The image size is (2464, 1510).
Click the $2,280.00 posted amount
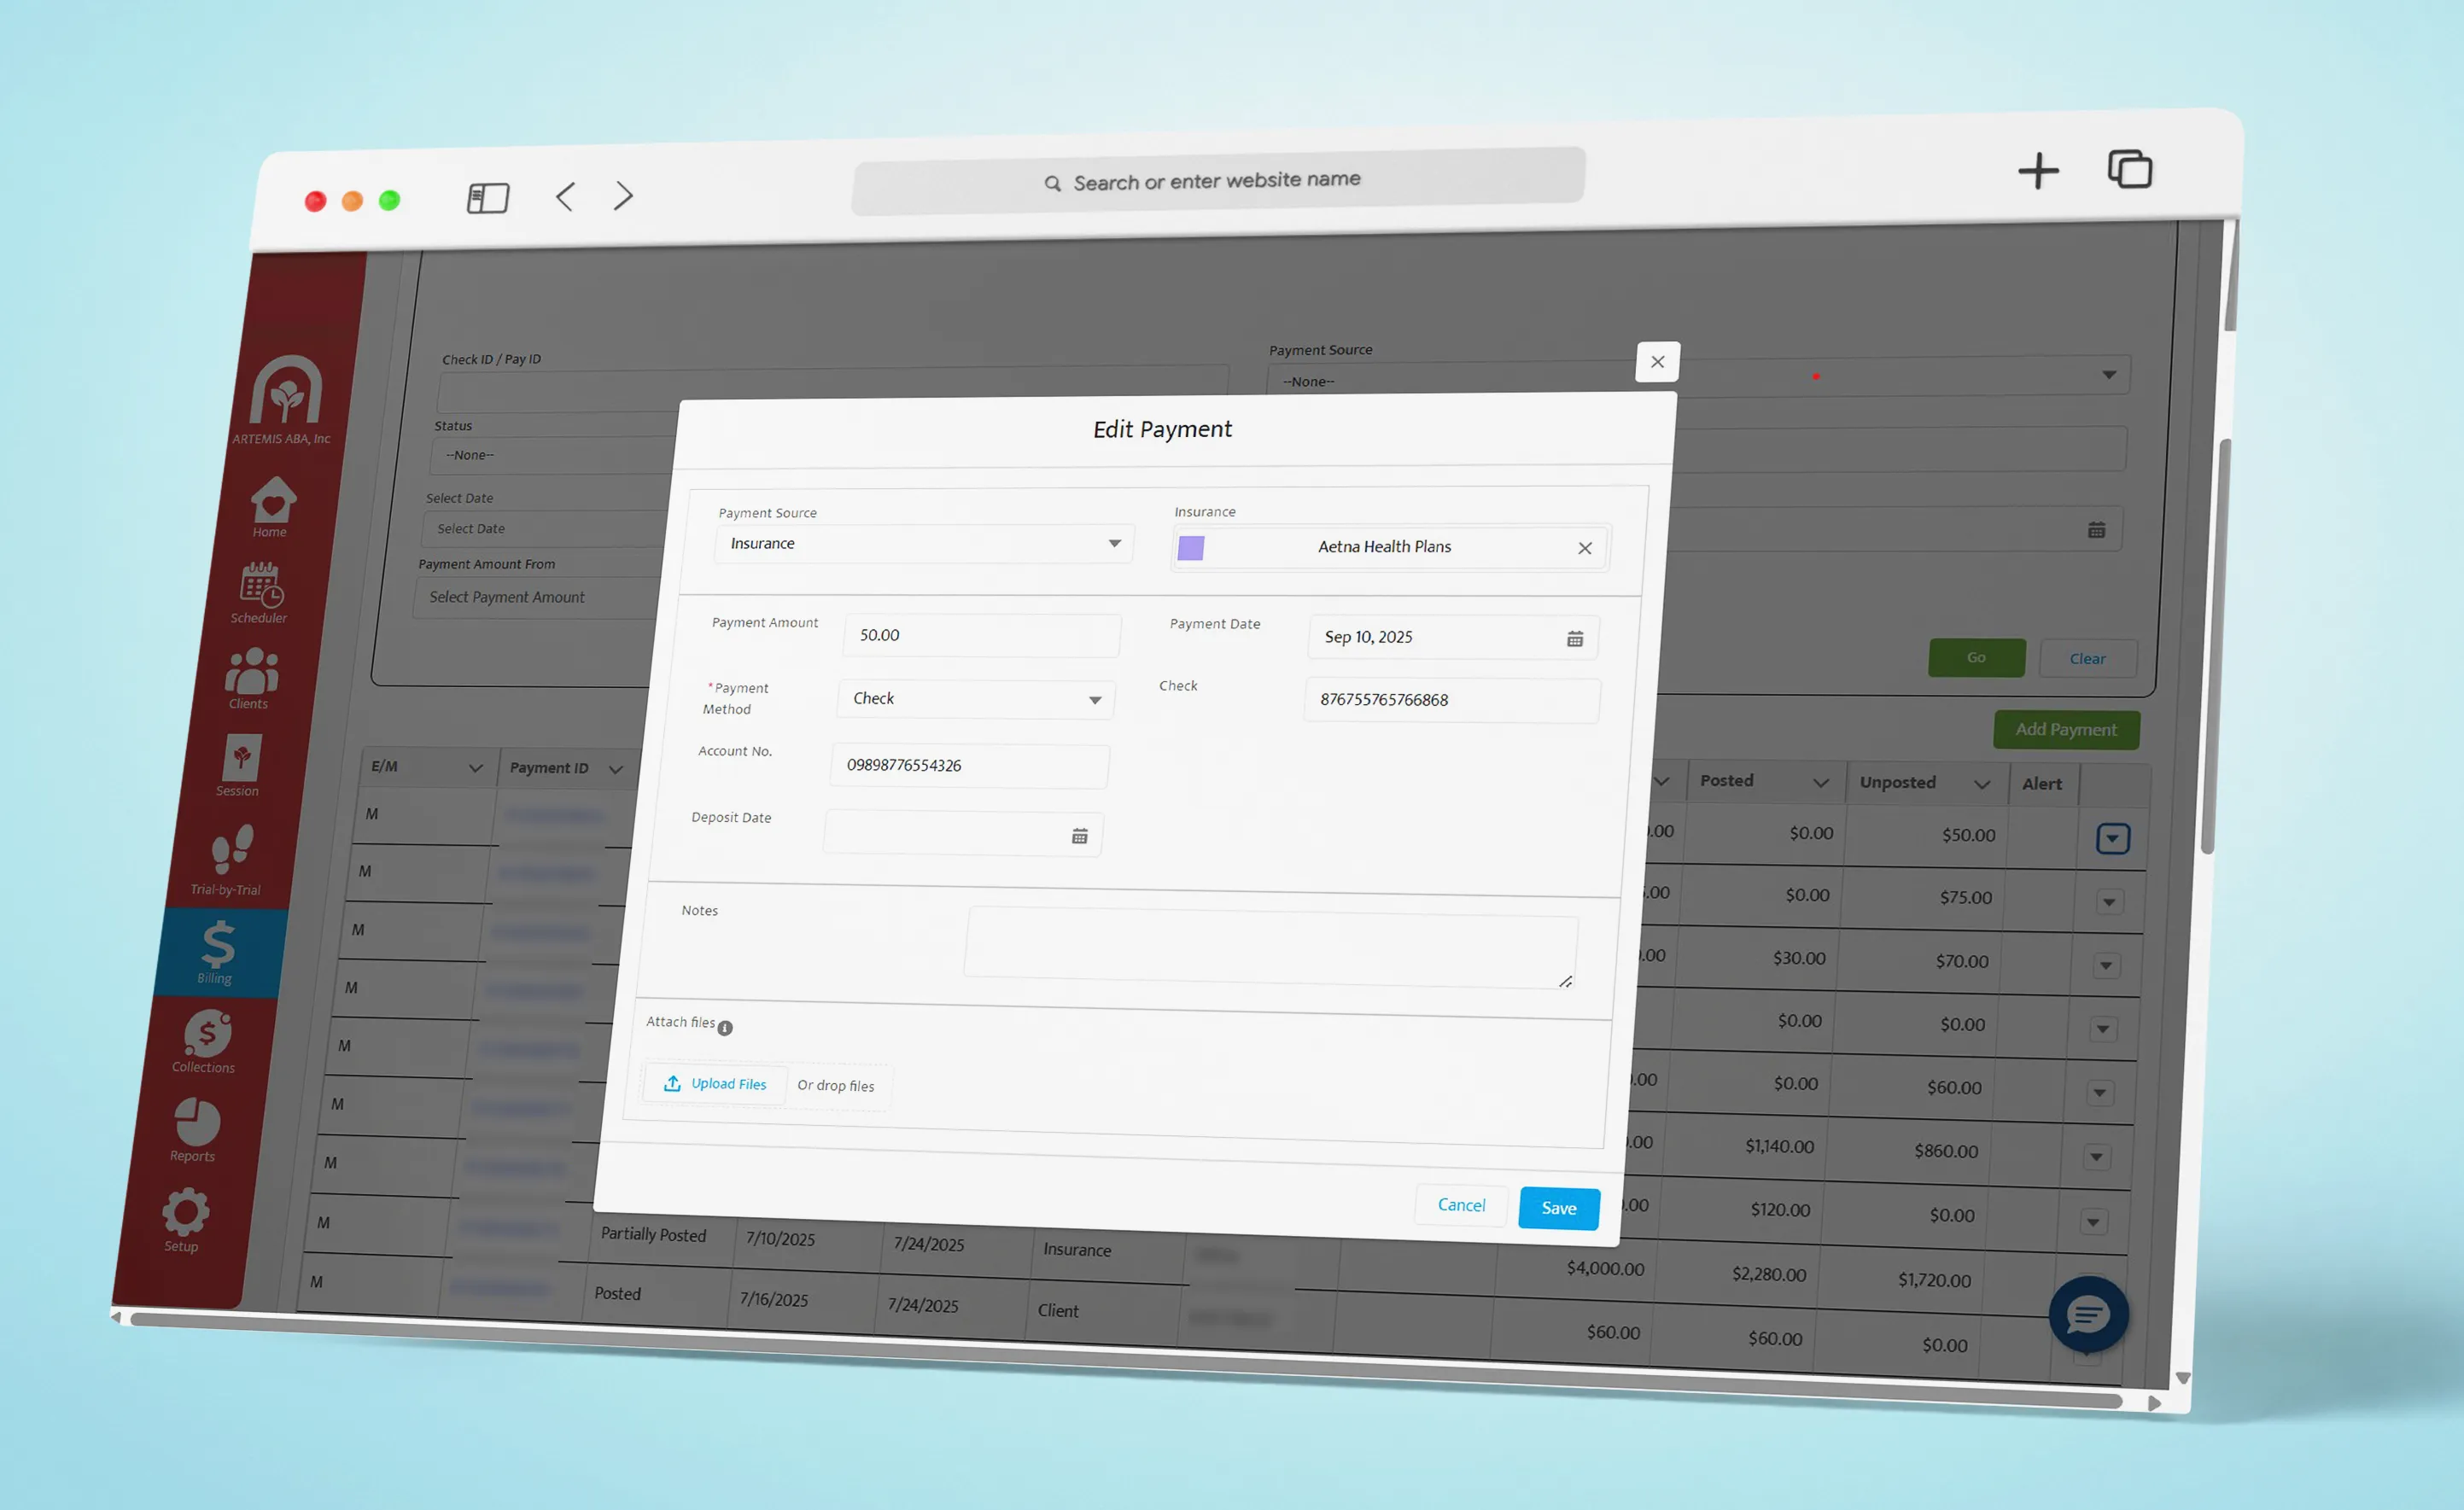pos(1769,1275)
